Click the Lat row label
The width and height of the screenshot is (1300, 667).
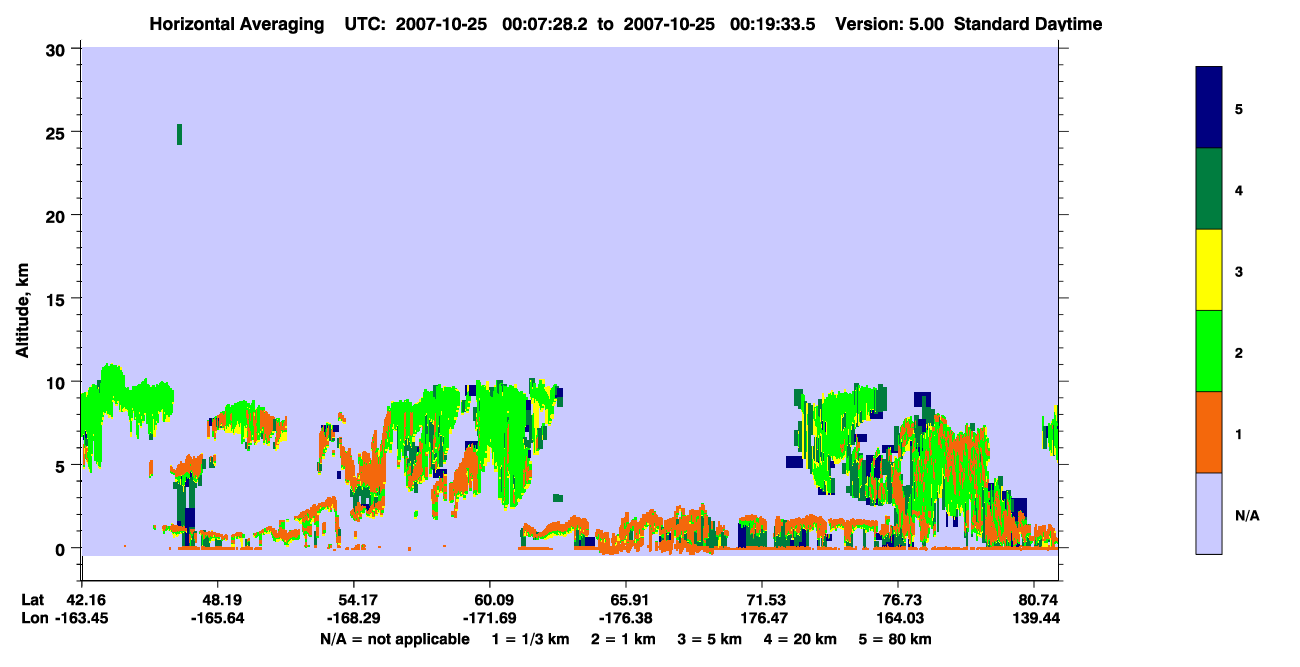(32, 600)
